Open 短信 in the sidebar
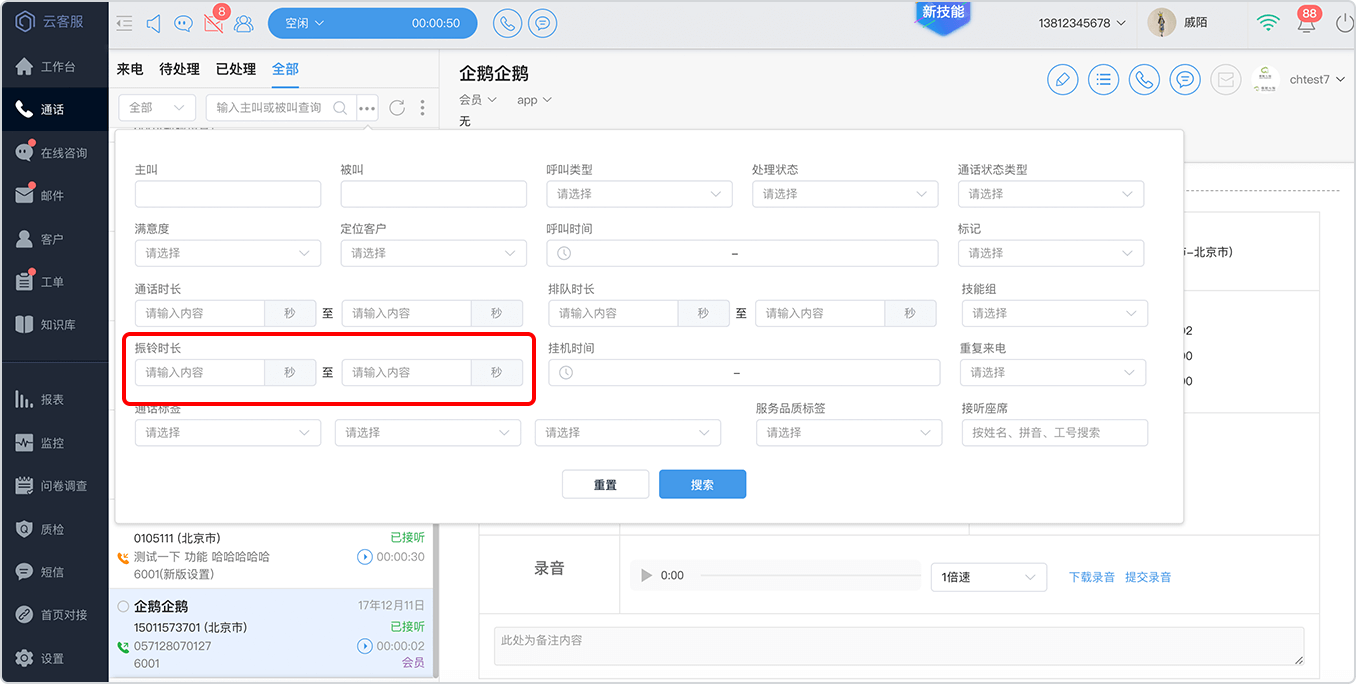The width and height of the screenshot is (1356, 684). coord(54,572)
